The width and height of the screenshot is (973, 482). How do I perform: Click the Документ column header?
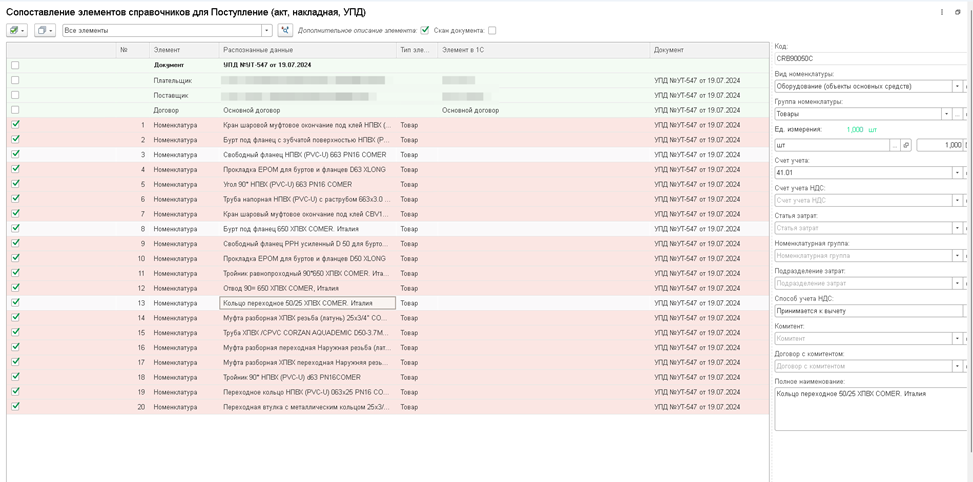click(709, 50)
